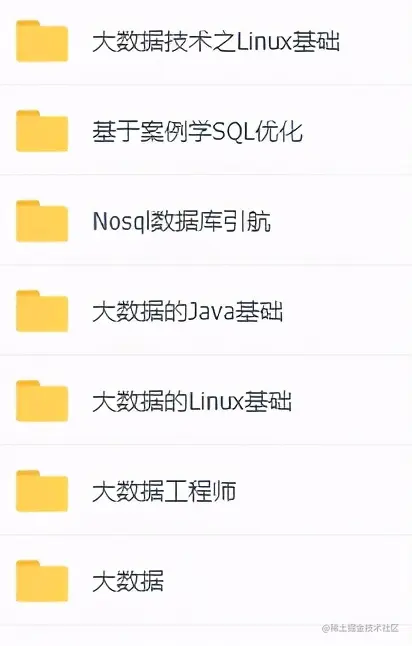Click the 大数据的Java基础 label
The image size is (412, 646).
(187, 311)
